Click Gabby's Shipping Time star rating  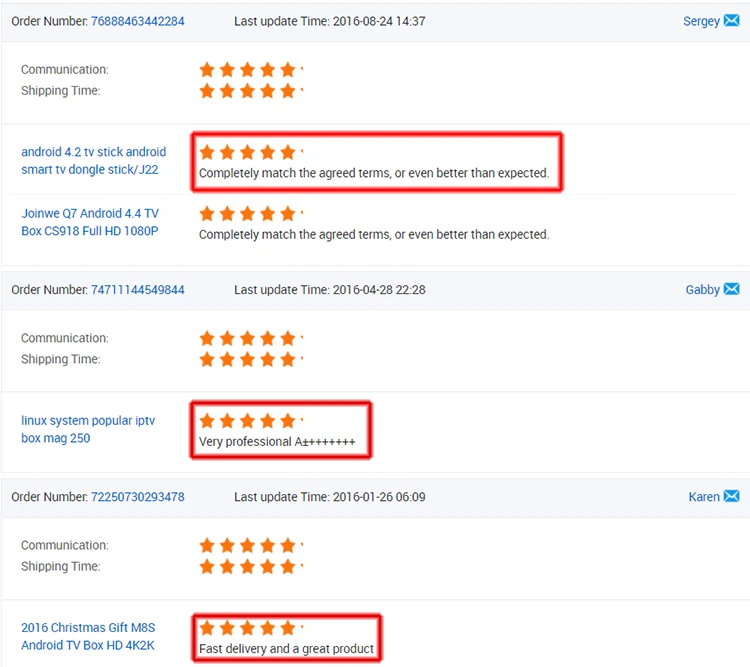[x=251, y=359]
